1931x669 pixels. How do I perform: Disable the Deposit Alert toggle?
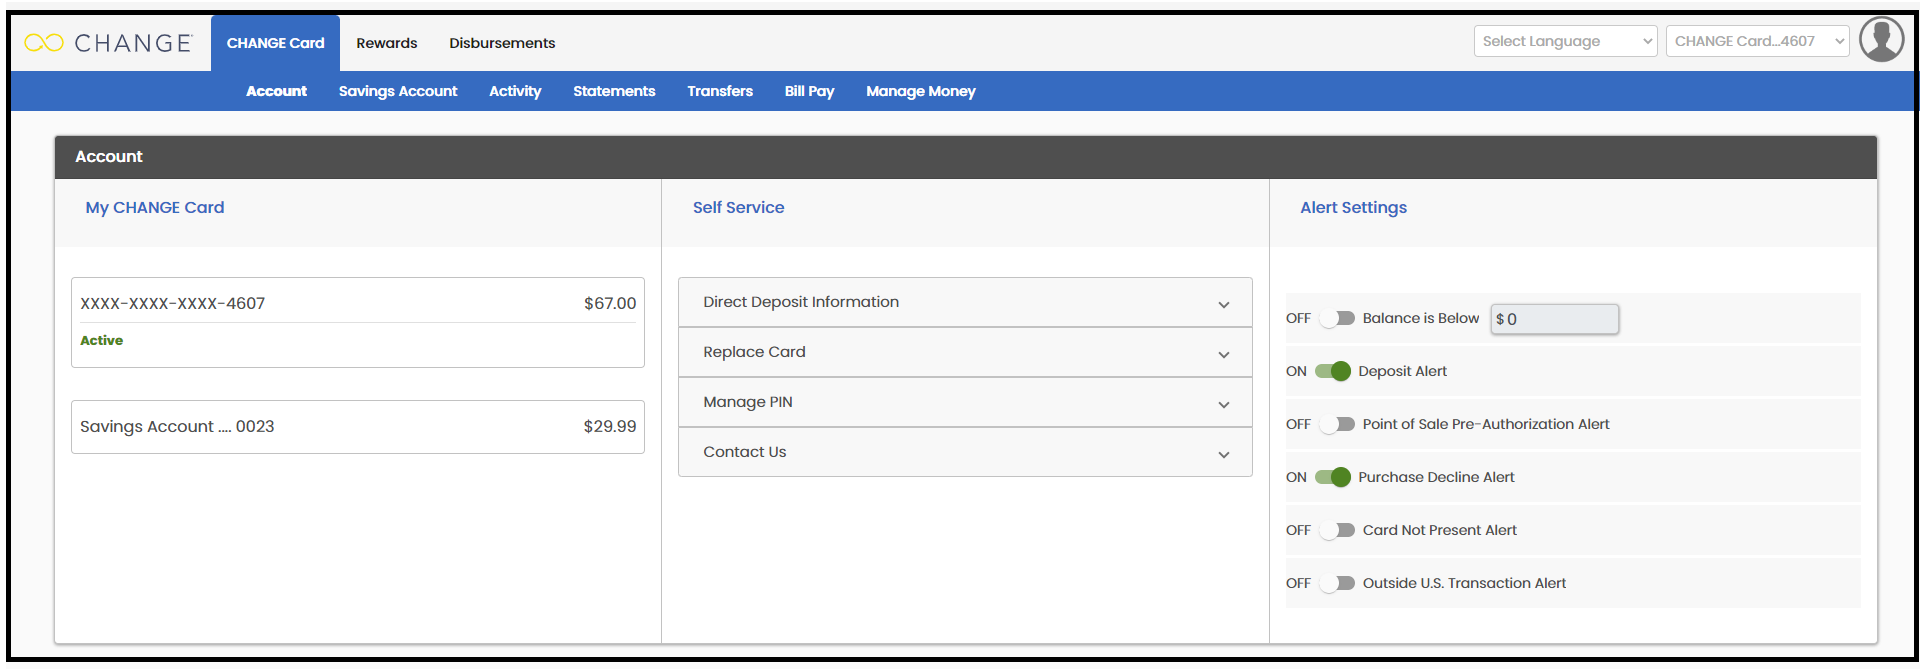click(1333, 371)
